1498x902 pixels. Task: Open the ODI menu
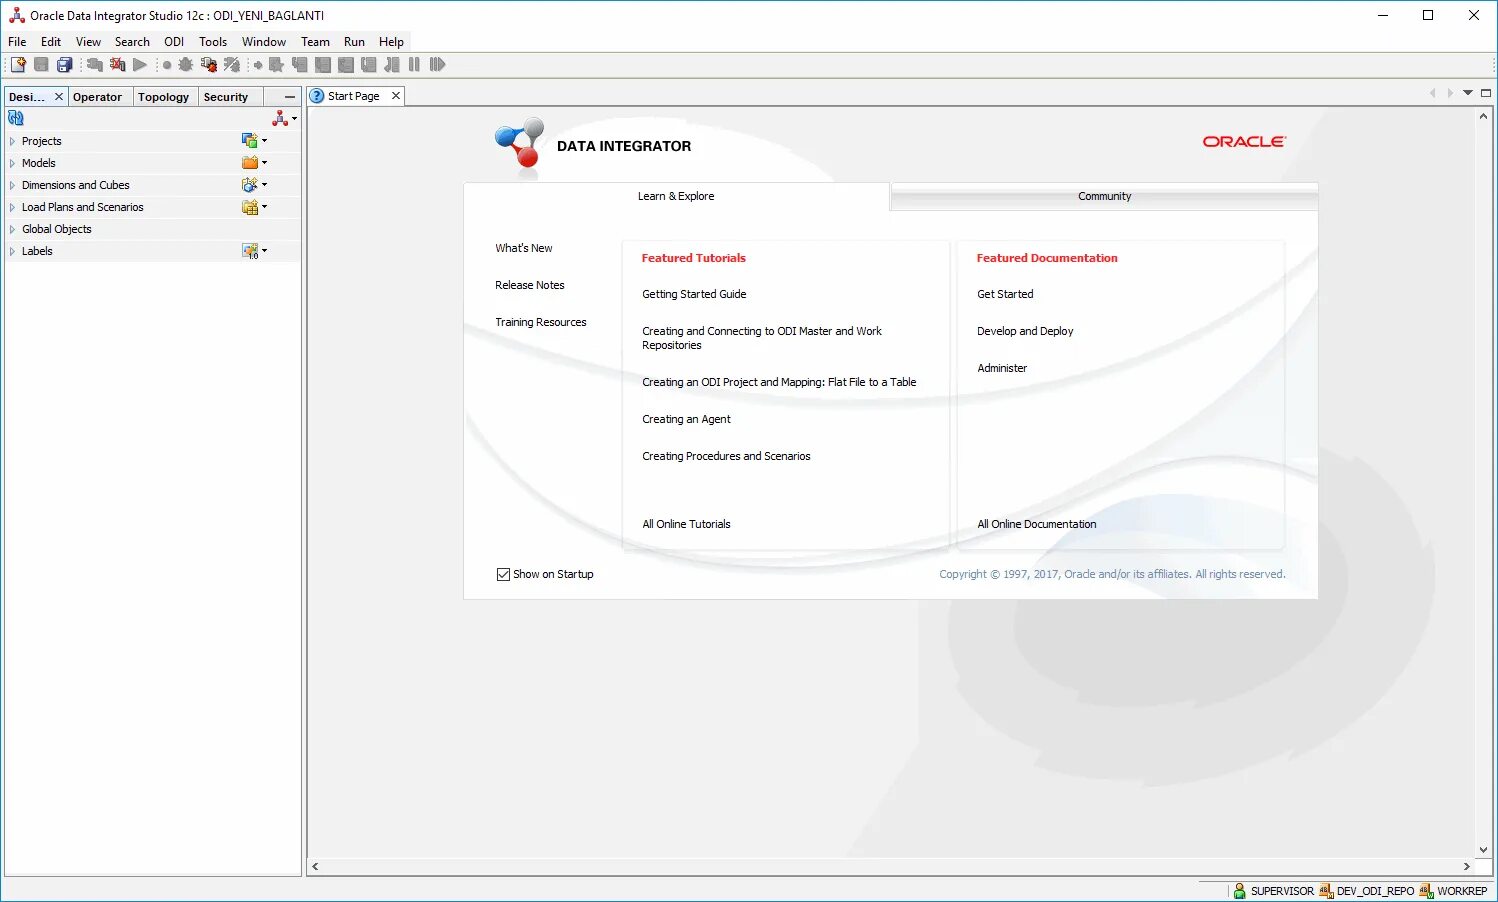174,42
